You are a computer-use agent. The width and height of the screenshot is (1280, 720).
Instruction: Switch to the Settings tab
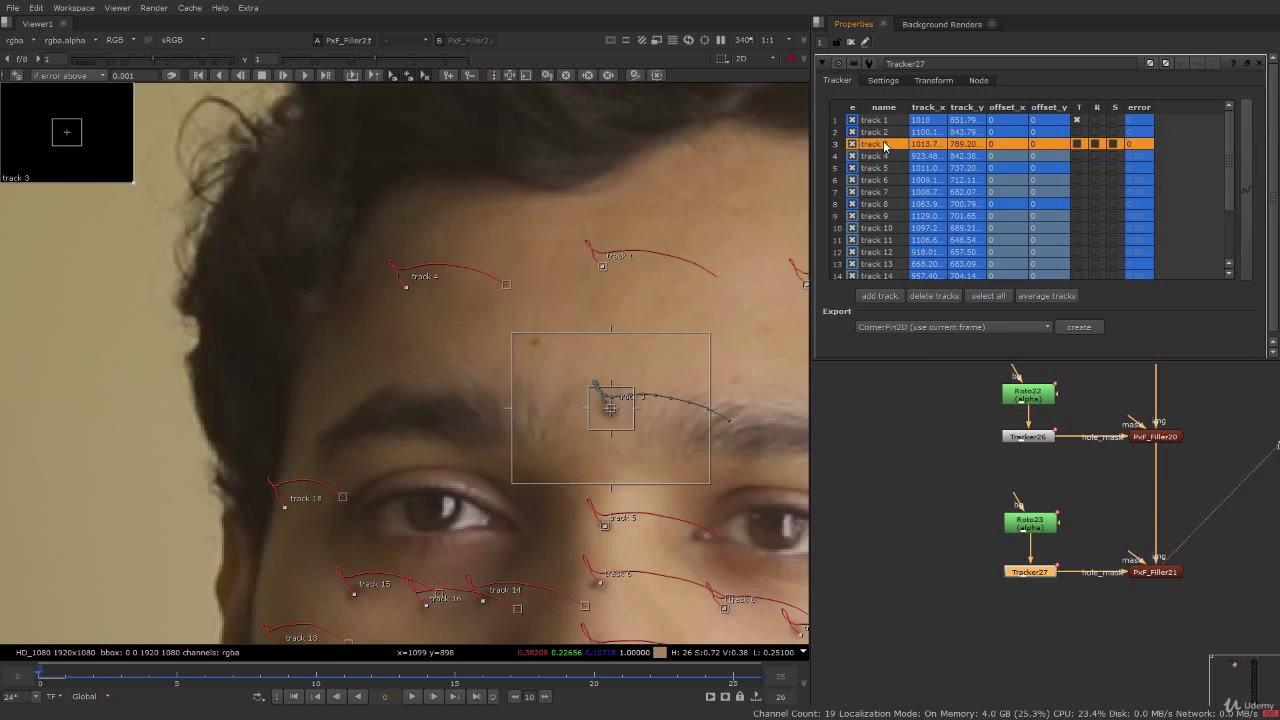coord(882,80)
